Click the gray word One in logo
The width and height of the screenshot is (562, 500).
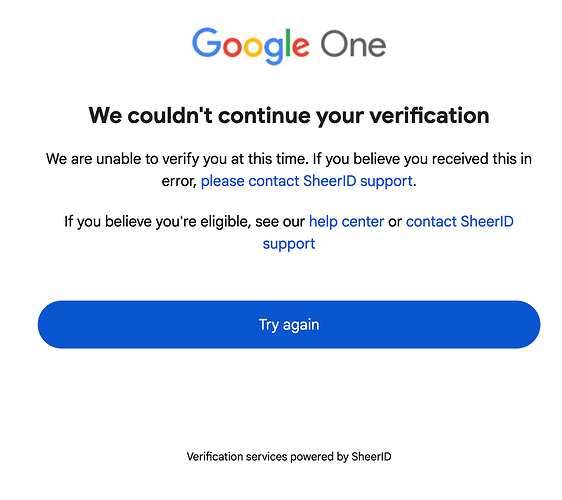click(x=353, y=44)
